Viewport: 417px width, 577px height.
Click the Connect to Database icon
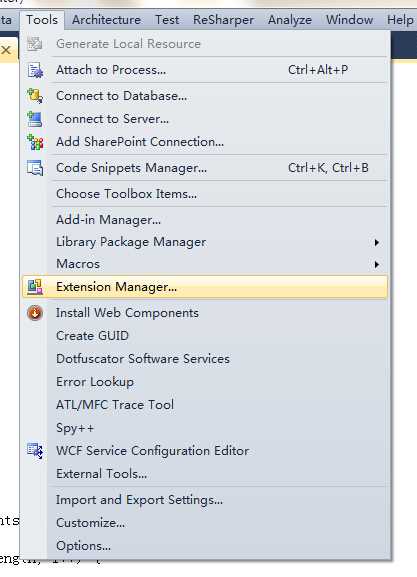[x=35, y=96]
